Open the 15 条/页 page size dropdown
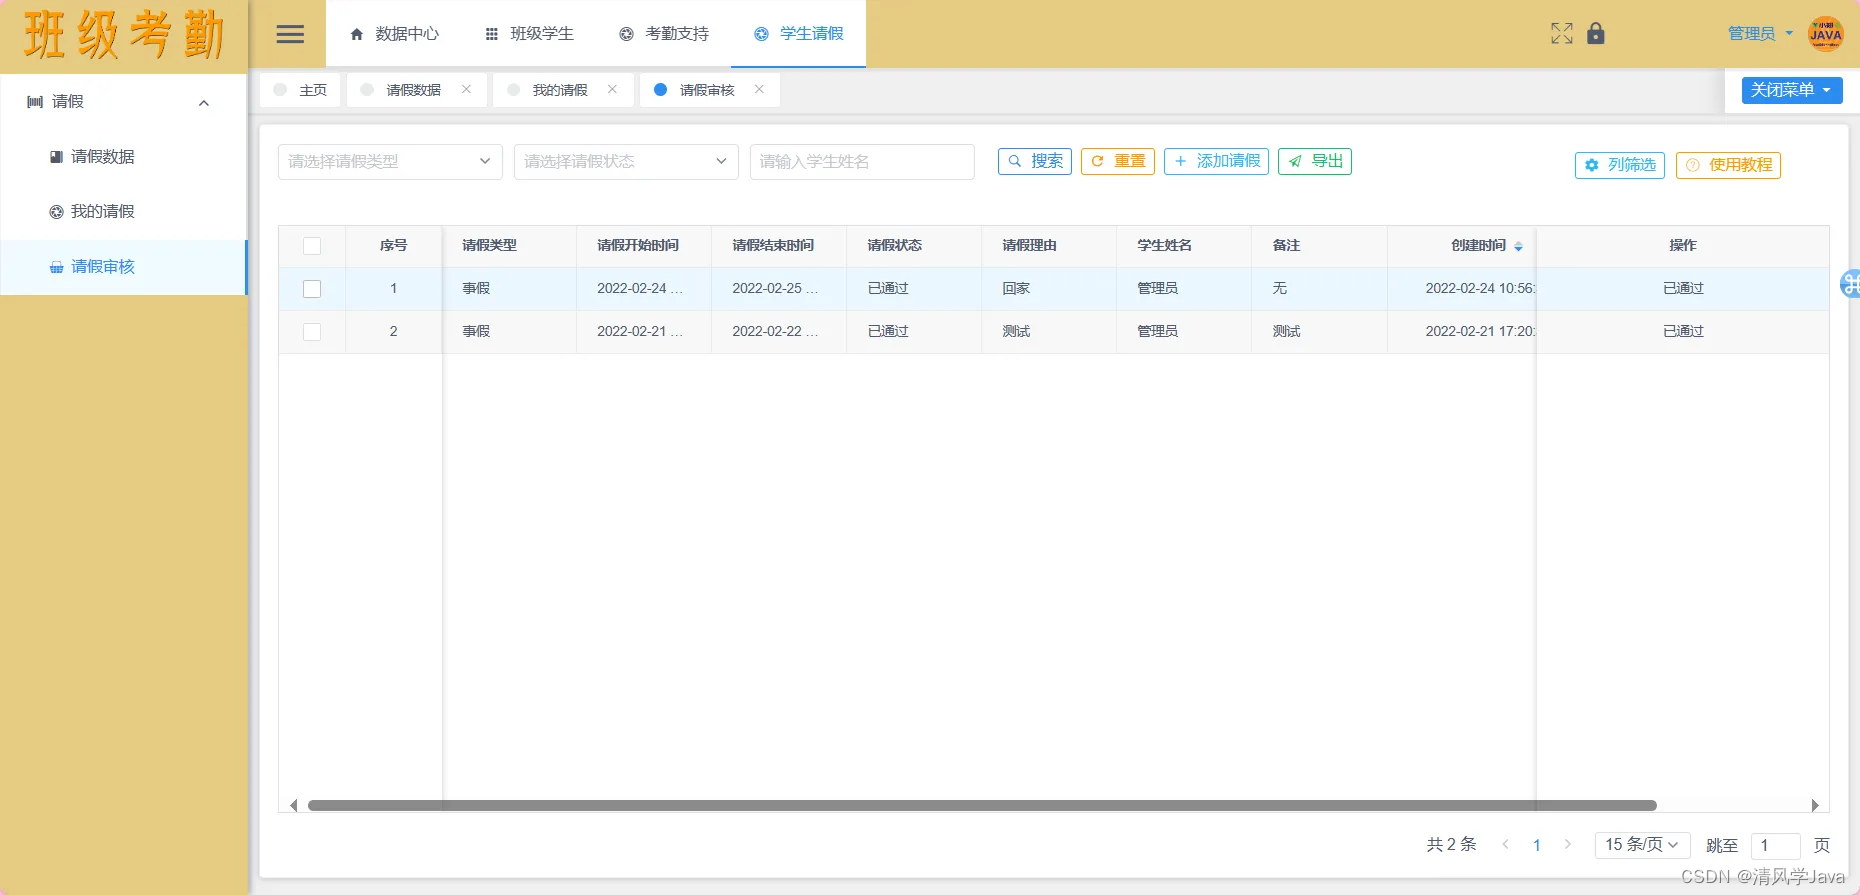 click(x=1642, y=845)
